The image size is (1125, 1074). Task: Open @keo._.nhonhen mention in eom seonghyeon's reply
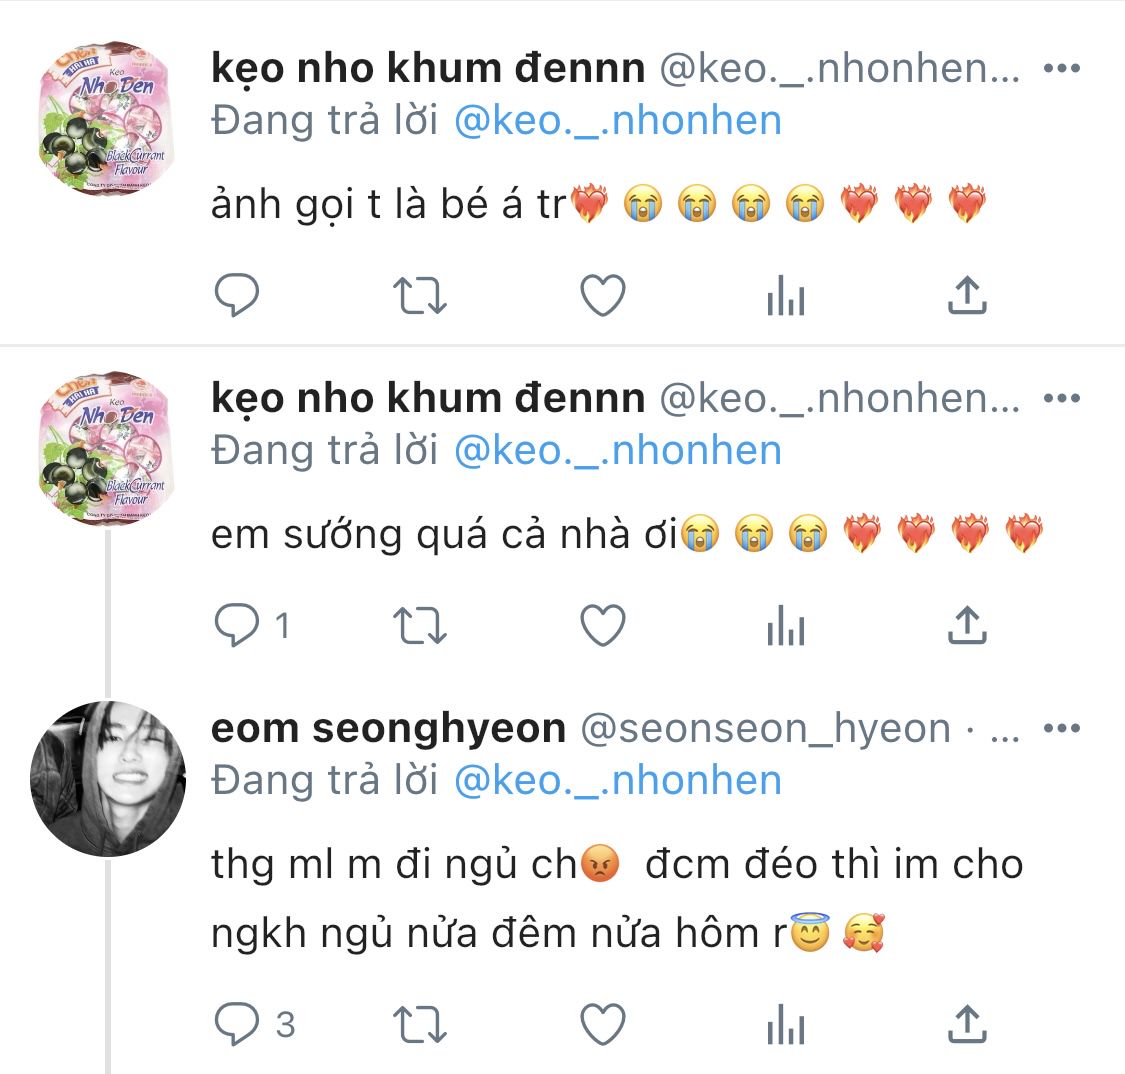617,780
